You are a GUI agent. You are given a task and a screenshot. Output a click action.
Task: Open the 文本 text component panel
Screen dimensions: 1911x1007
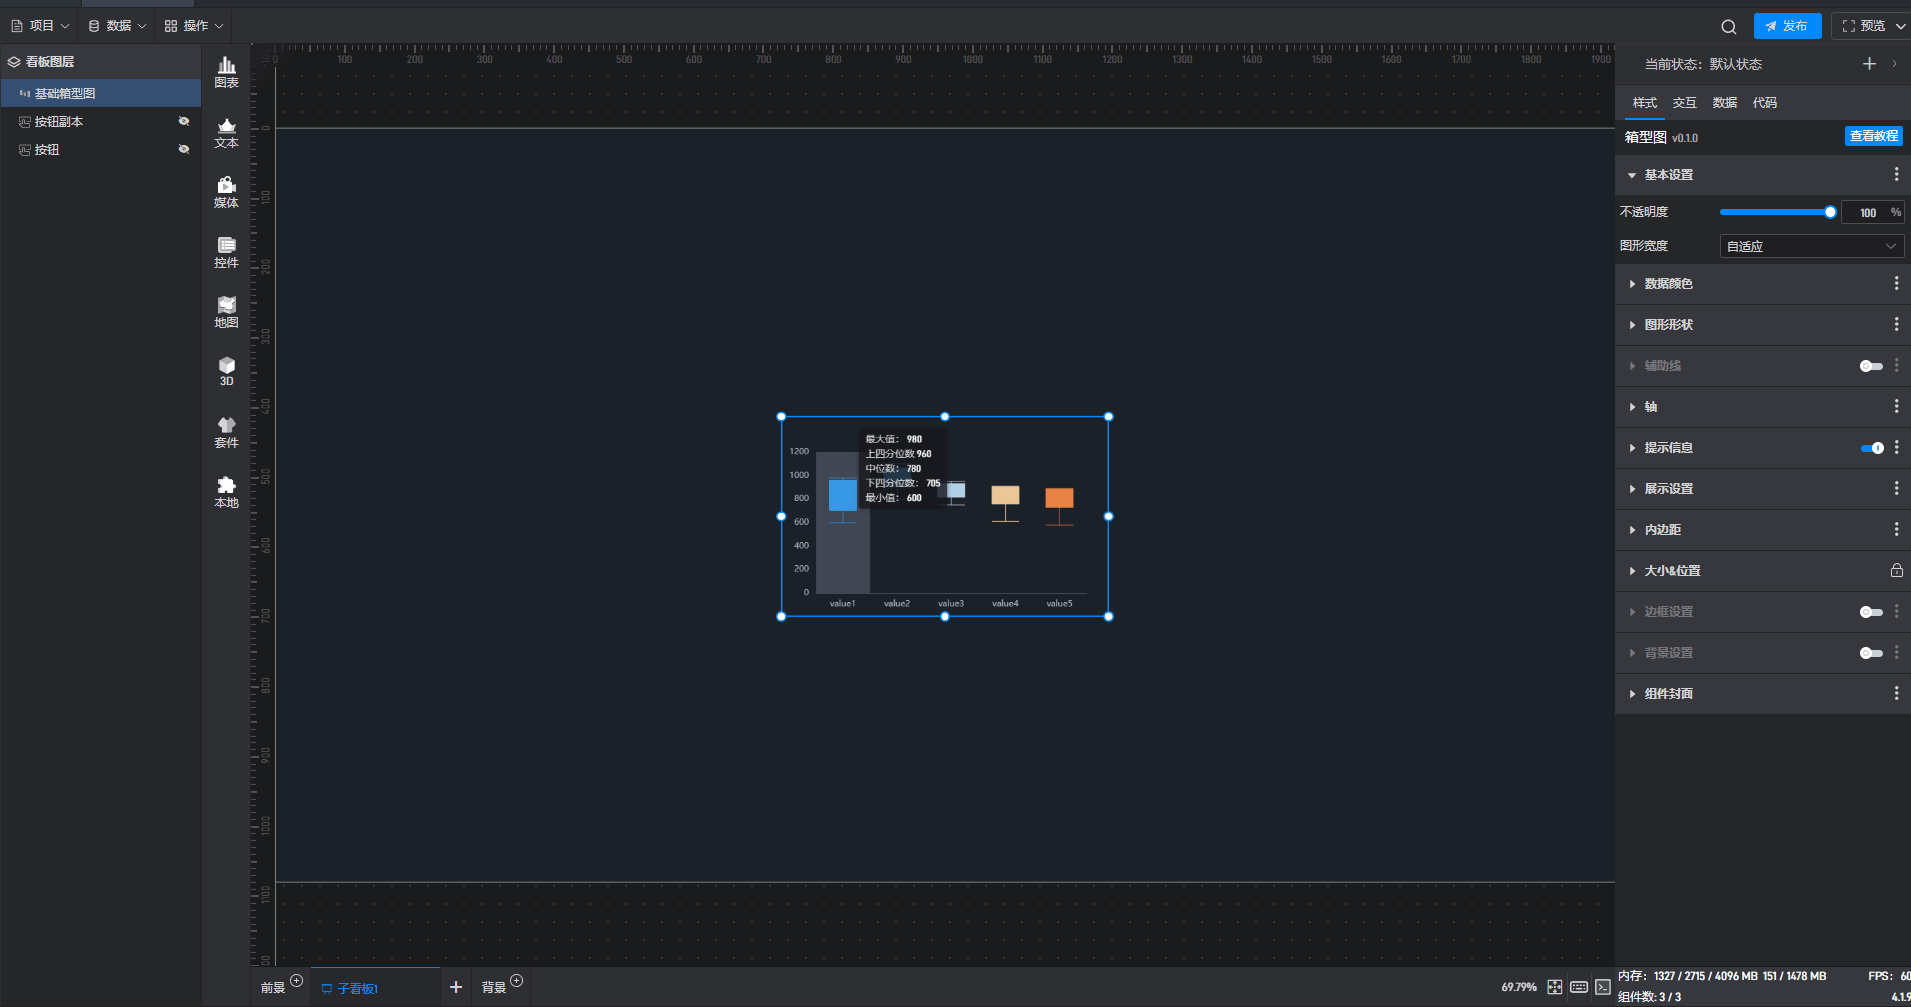[227, 132]
